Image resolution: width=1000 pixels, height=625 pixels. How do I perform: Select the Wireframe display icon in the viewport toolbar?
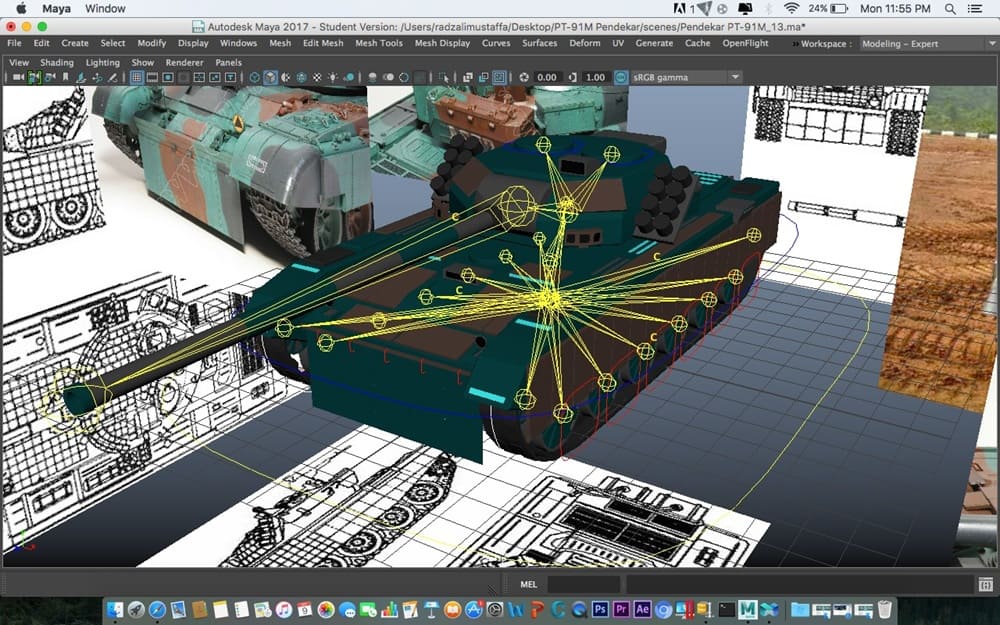point(253,77)
